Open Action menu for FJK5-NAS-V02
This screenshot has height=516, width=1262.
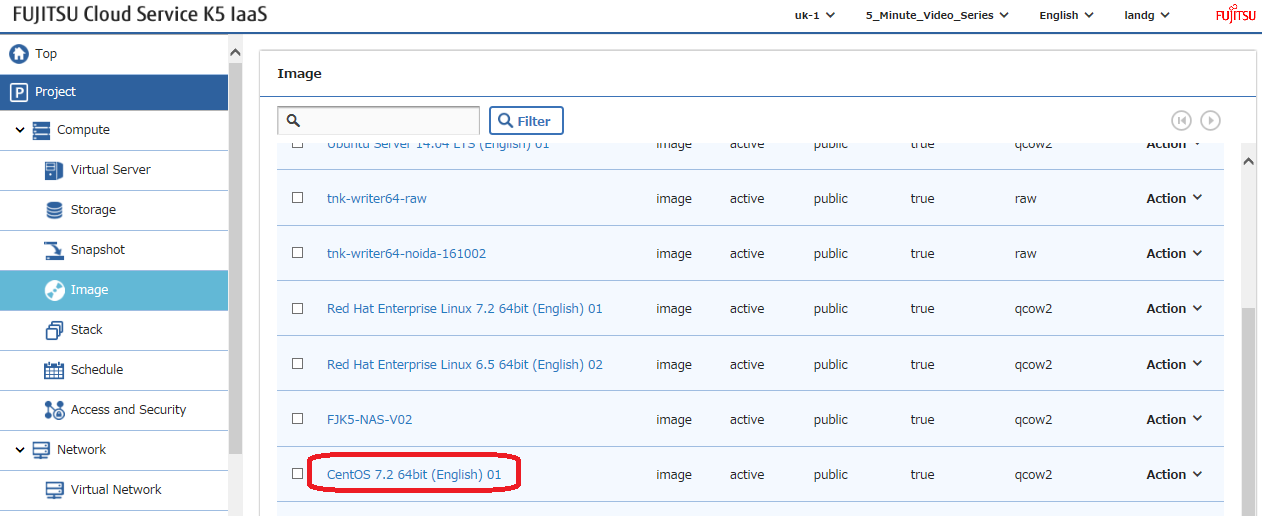pos(1173,419)
